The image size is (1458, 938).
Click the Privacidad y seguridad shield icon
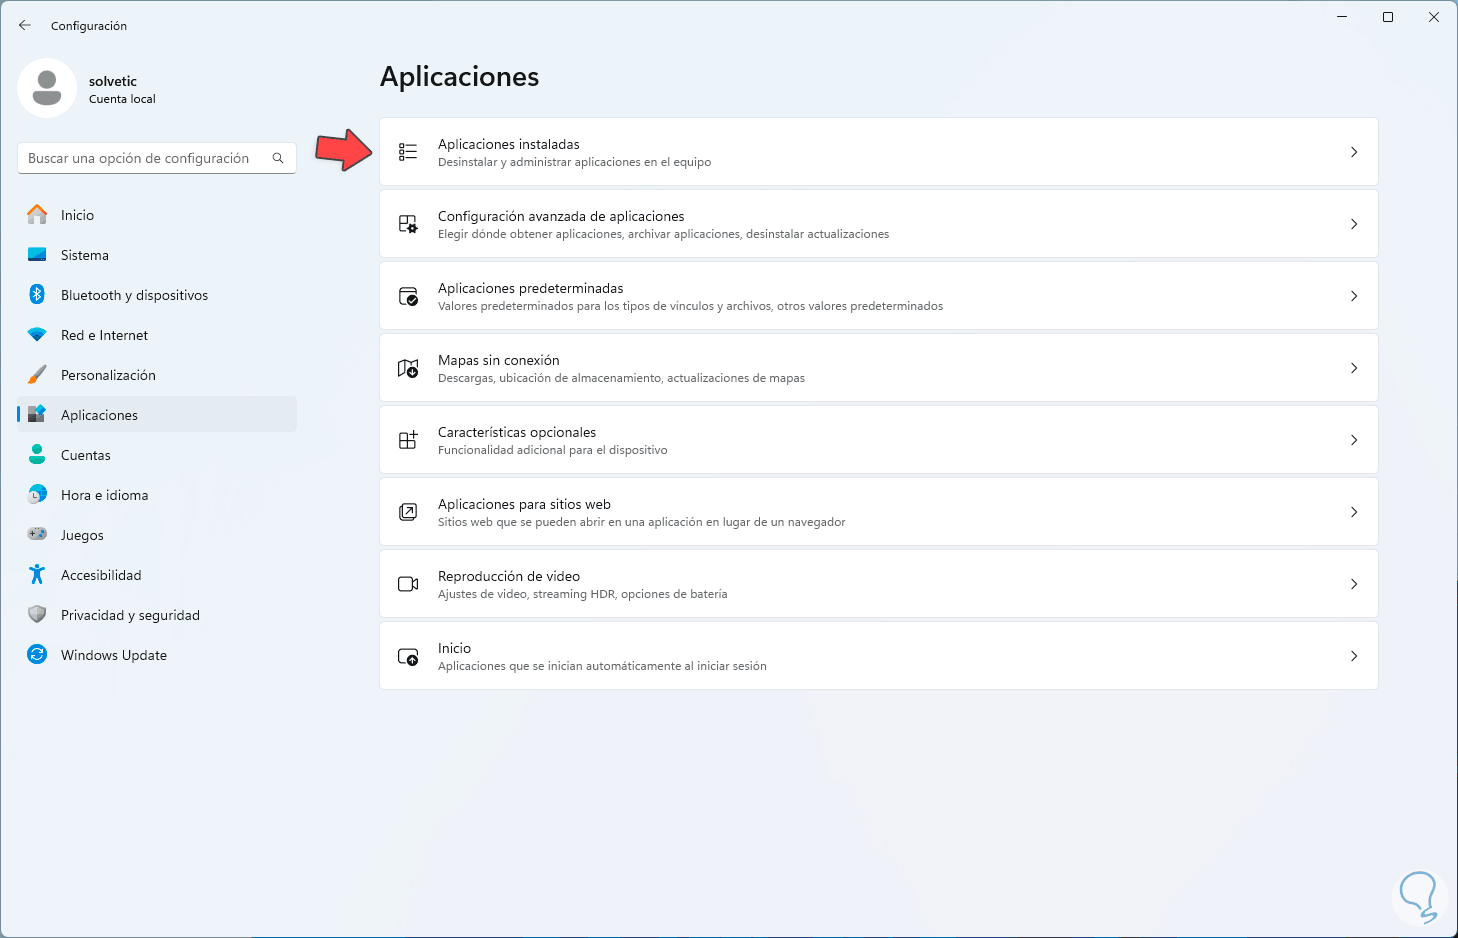[37, 615]
